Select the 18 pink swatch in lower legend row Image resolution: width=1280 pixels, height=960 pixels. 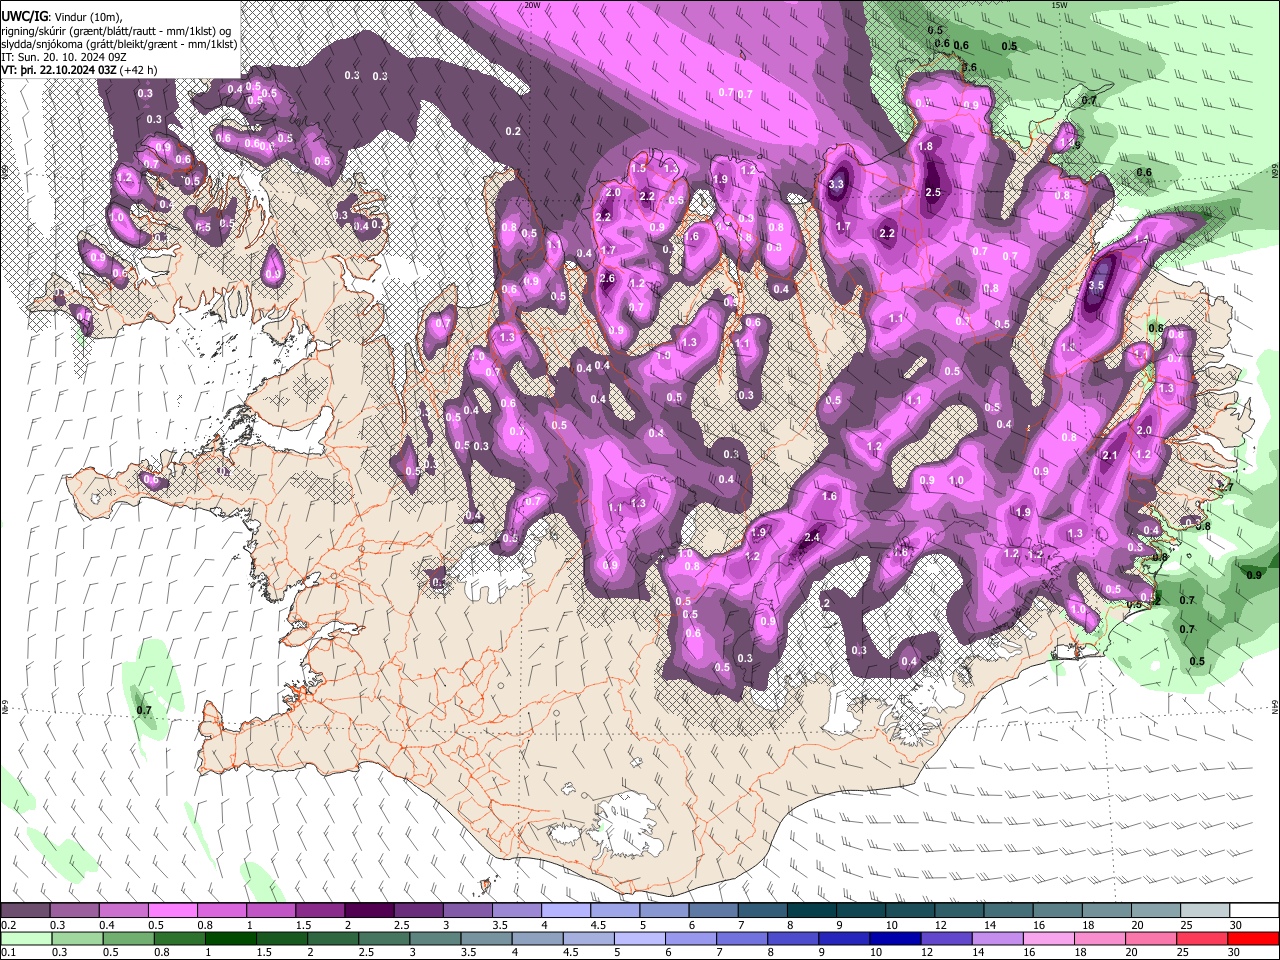(1100, 939)
